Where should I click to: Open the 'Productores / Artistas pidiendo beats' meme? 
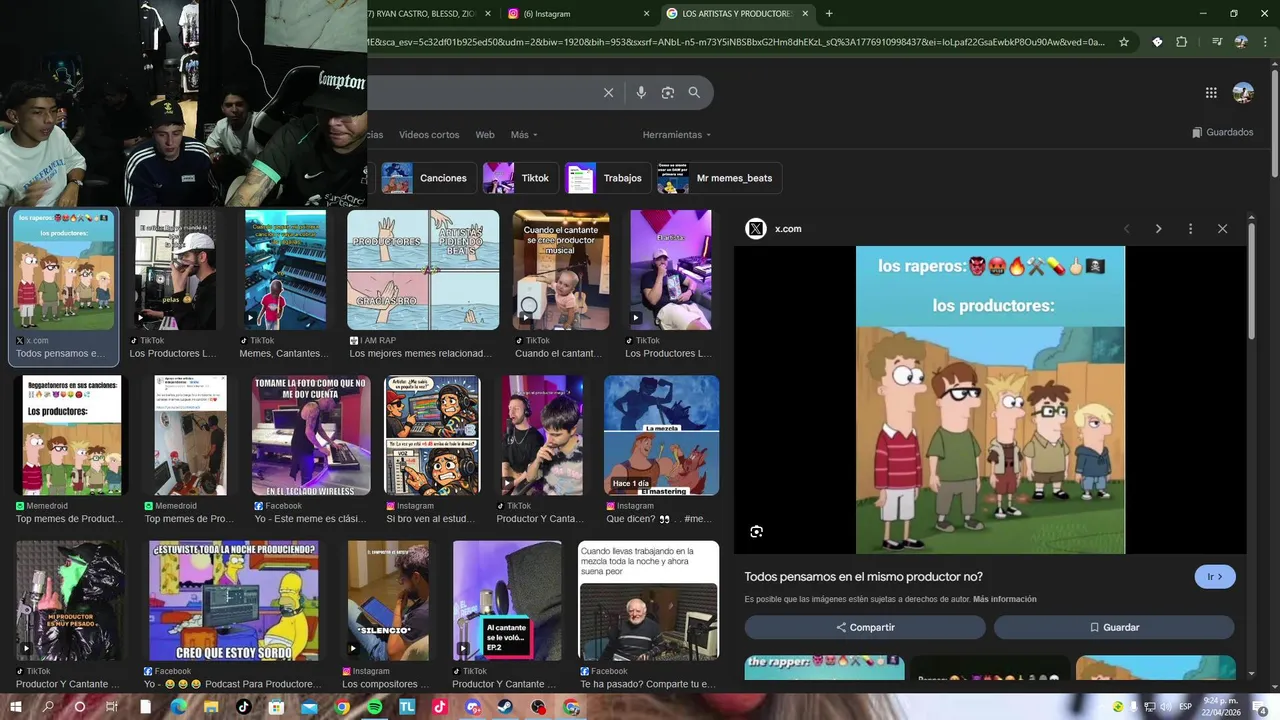tap(423, 270)
